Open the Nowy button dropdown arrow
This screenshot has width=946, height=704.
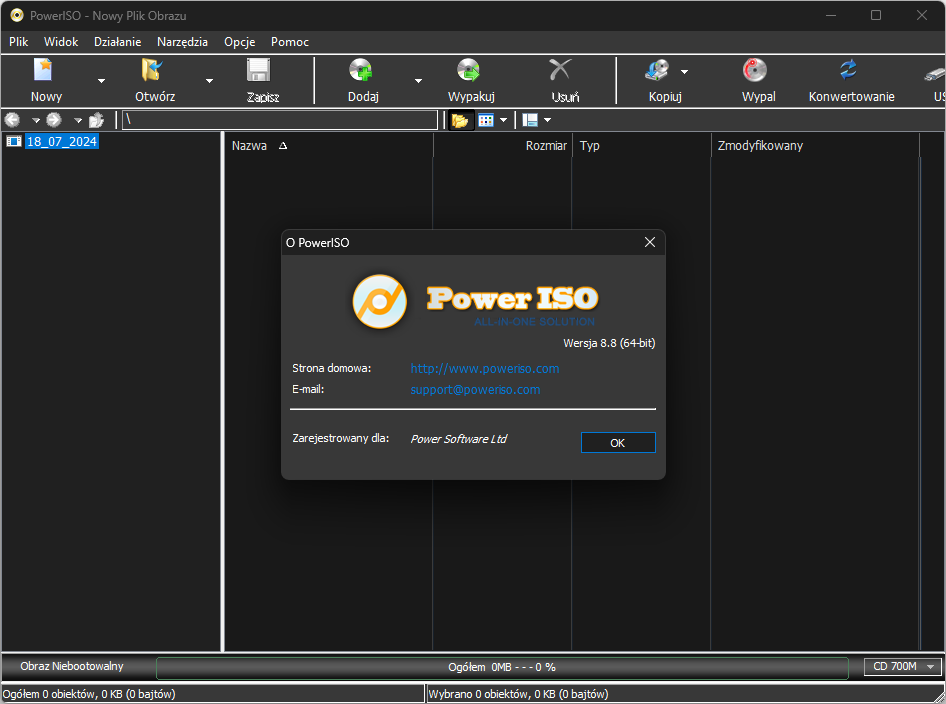(101, 81)
